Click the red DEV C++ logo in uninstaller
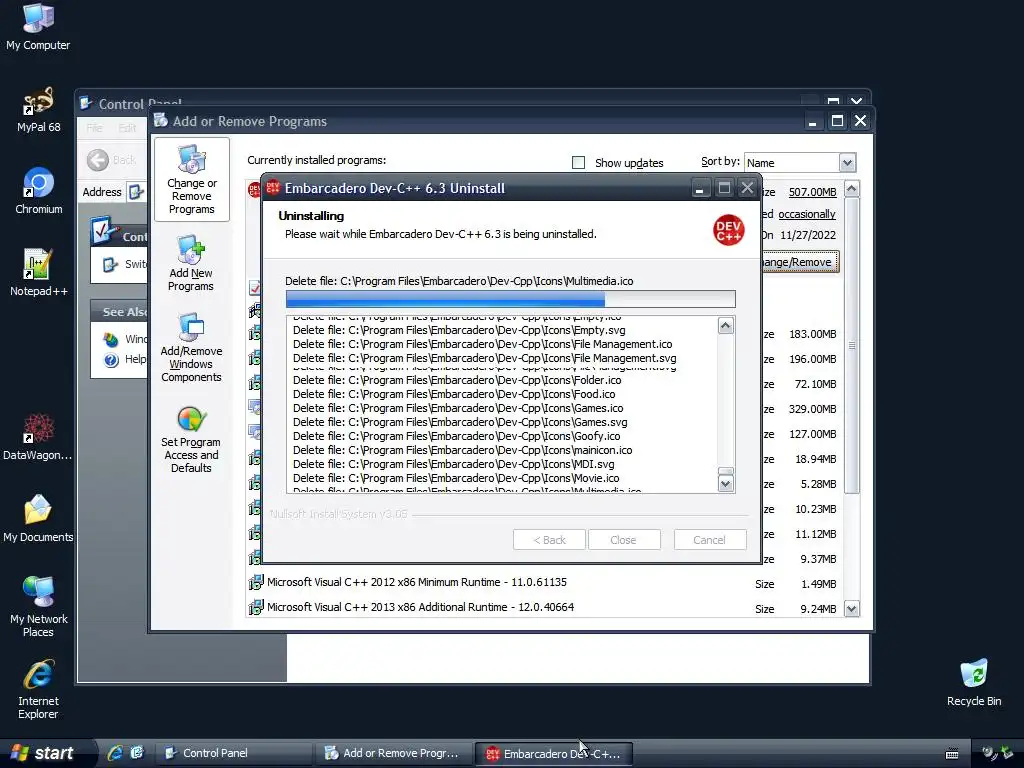 pyautogui.click(x=728, y=230)
